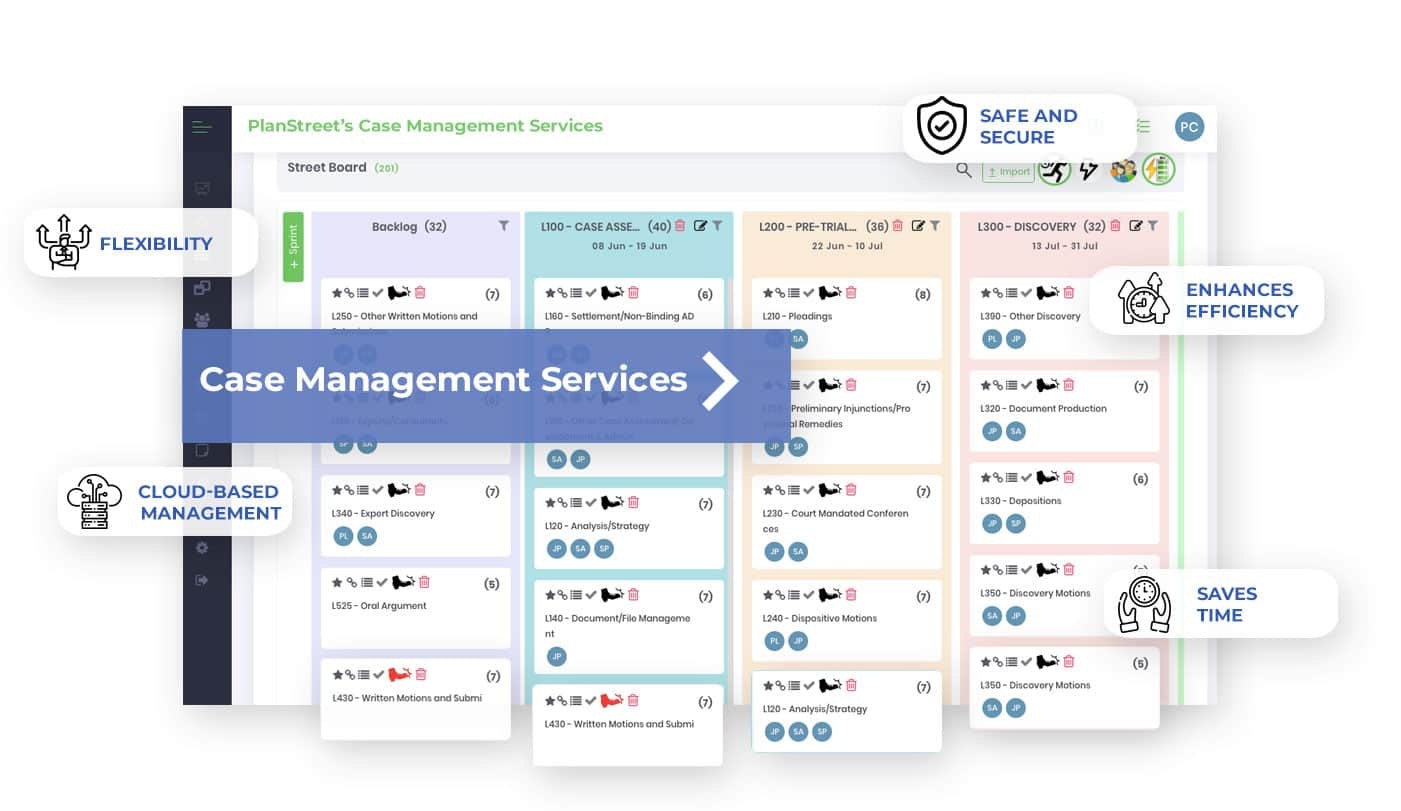
Task: Open the sidebar presentation board icon
Action: [x=202, y=188]
